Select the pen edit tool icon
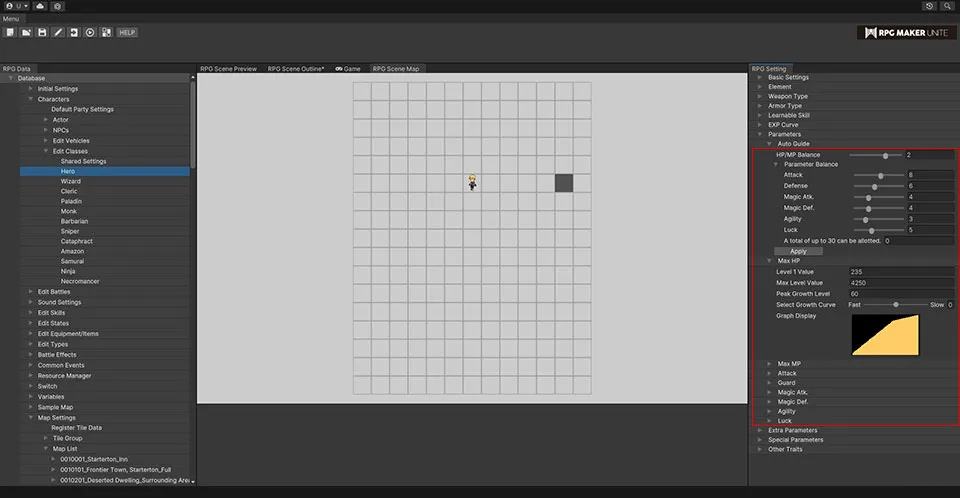960x498 pixels. tap(58, 32)
